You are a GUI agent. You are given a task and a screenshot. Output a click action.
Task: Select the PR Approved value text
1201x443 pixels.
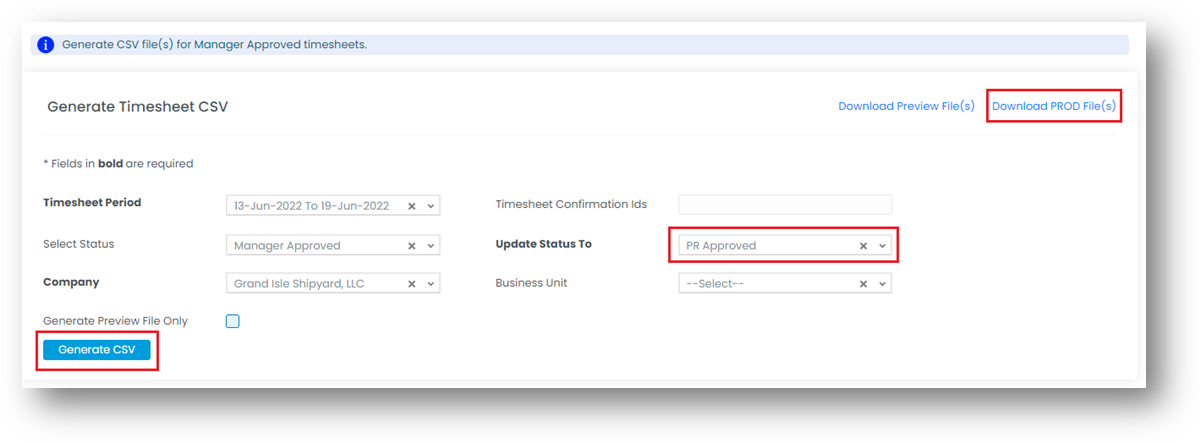click(721, 245)
